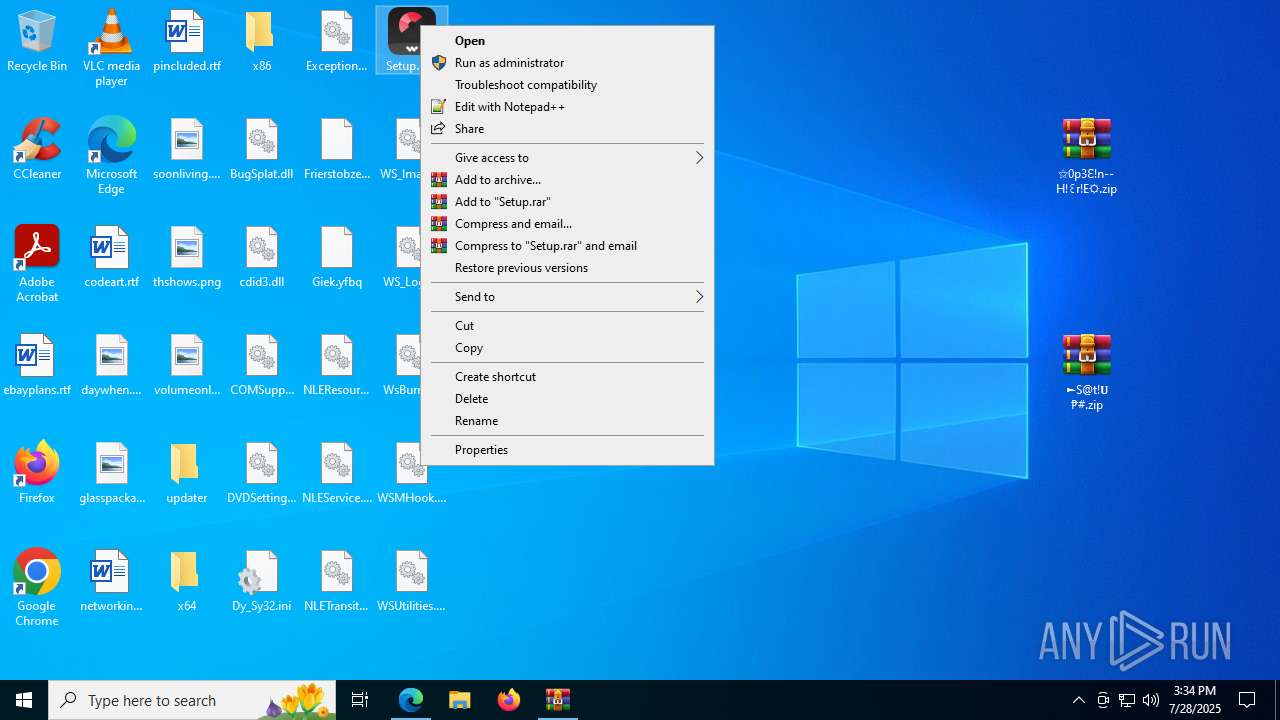Select the volumeonl image file icon
Screen dimensions: 1280x720
[187, 365]
